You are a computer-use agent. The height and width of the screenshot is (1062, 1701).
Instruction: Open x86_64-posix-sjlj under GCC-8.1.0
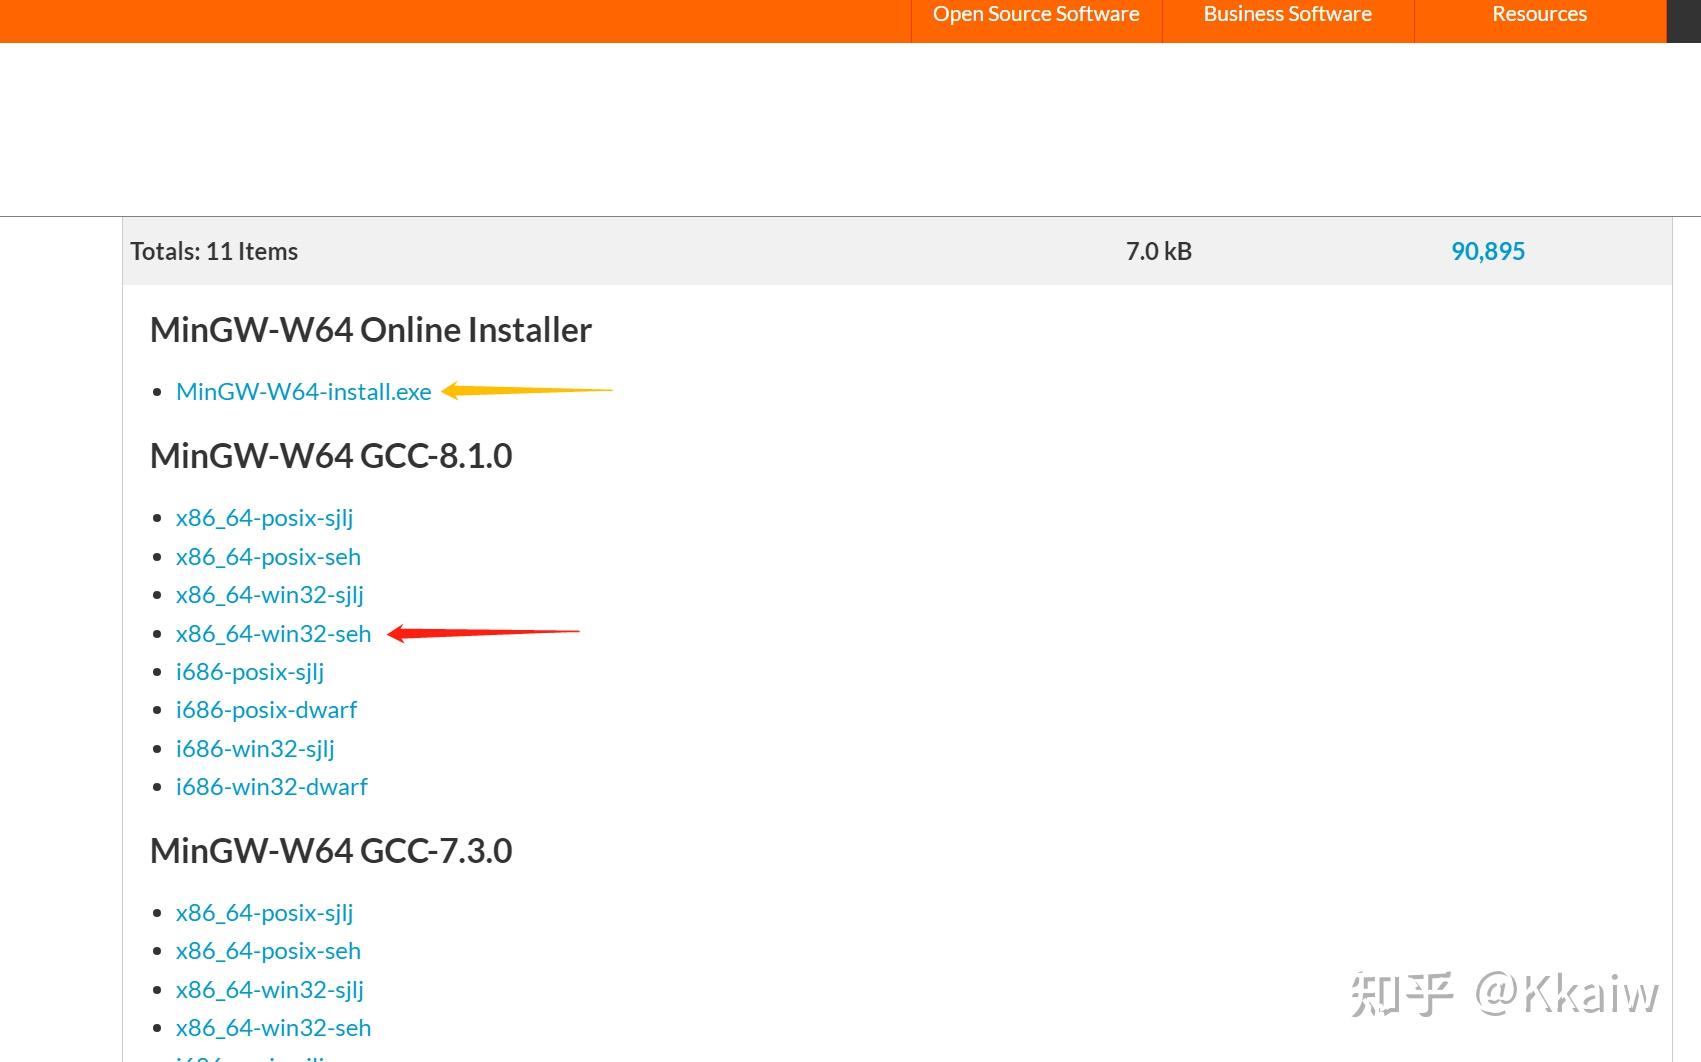265,518
